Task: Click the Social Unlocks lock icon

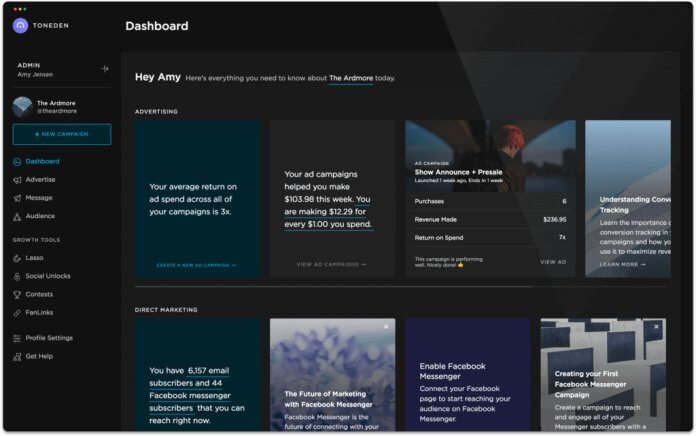Action: point(17,276)
